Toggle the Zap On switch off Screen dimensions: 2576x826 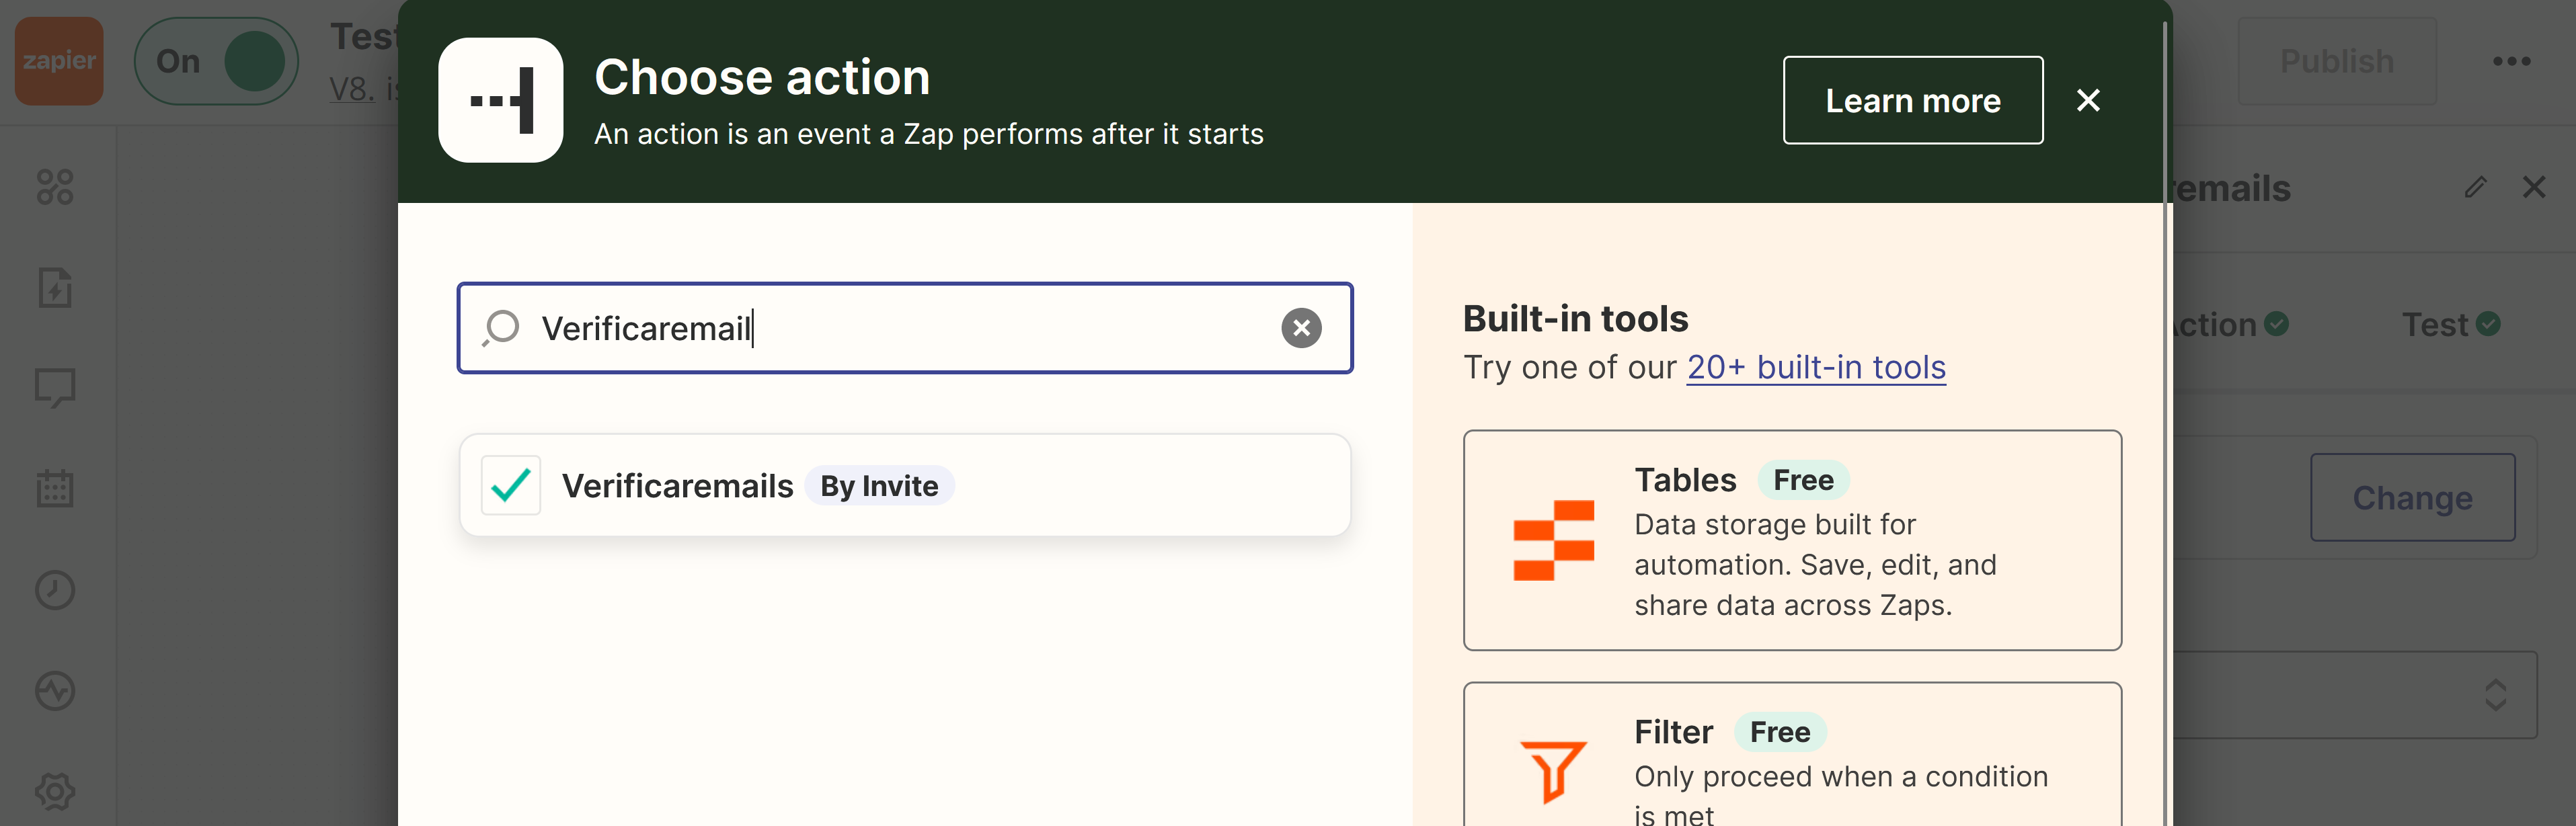(216, 61)
